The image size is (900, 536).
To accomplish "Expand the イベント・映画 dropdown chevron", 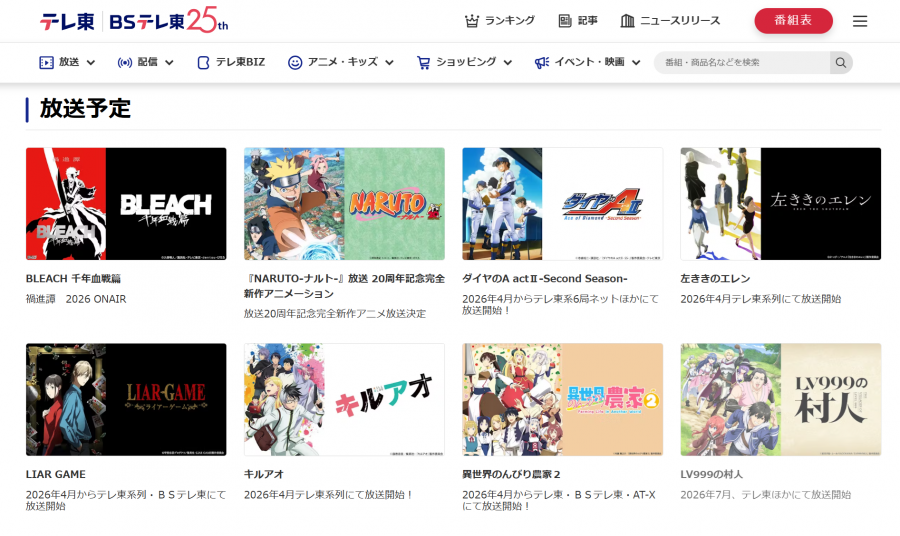I will (x=636, y=63).
